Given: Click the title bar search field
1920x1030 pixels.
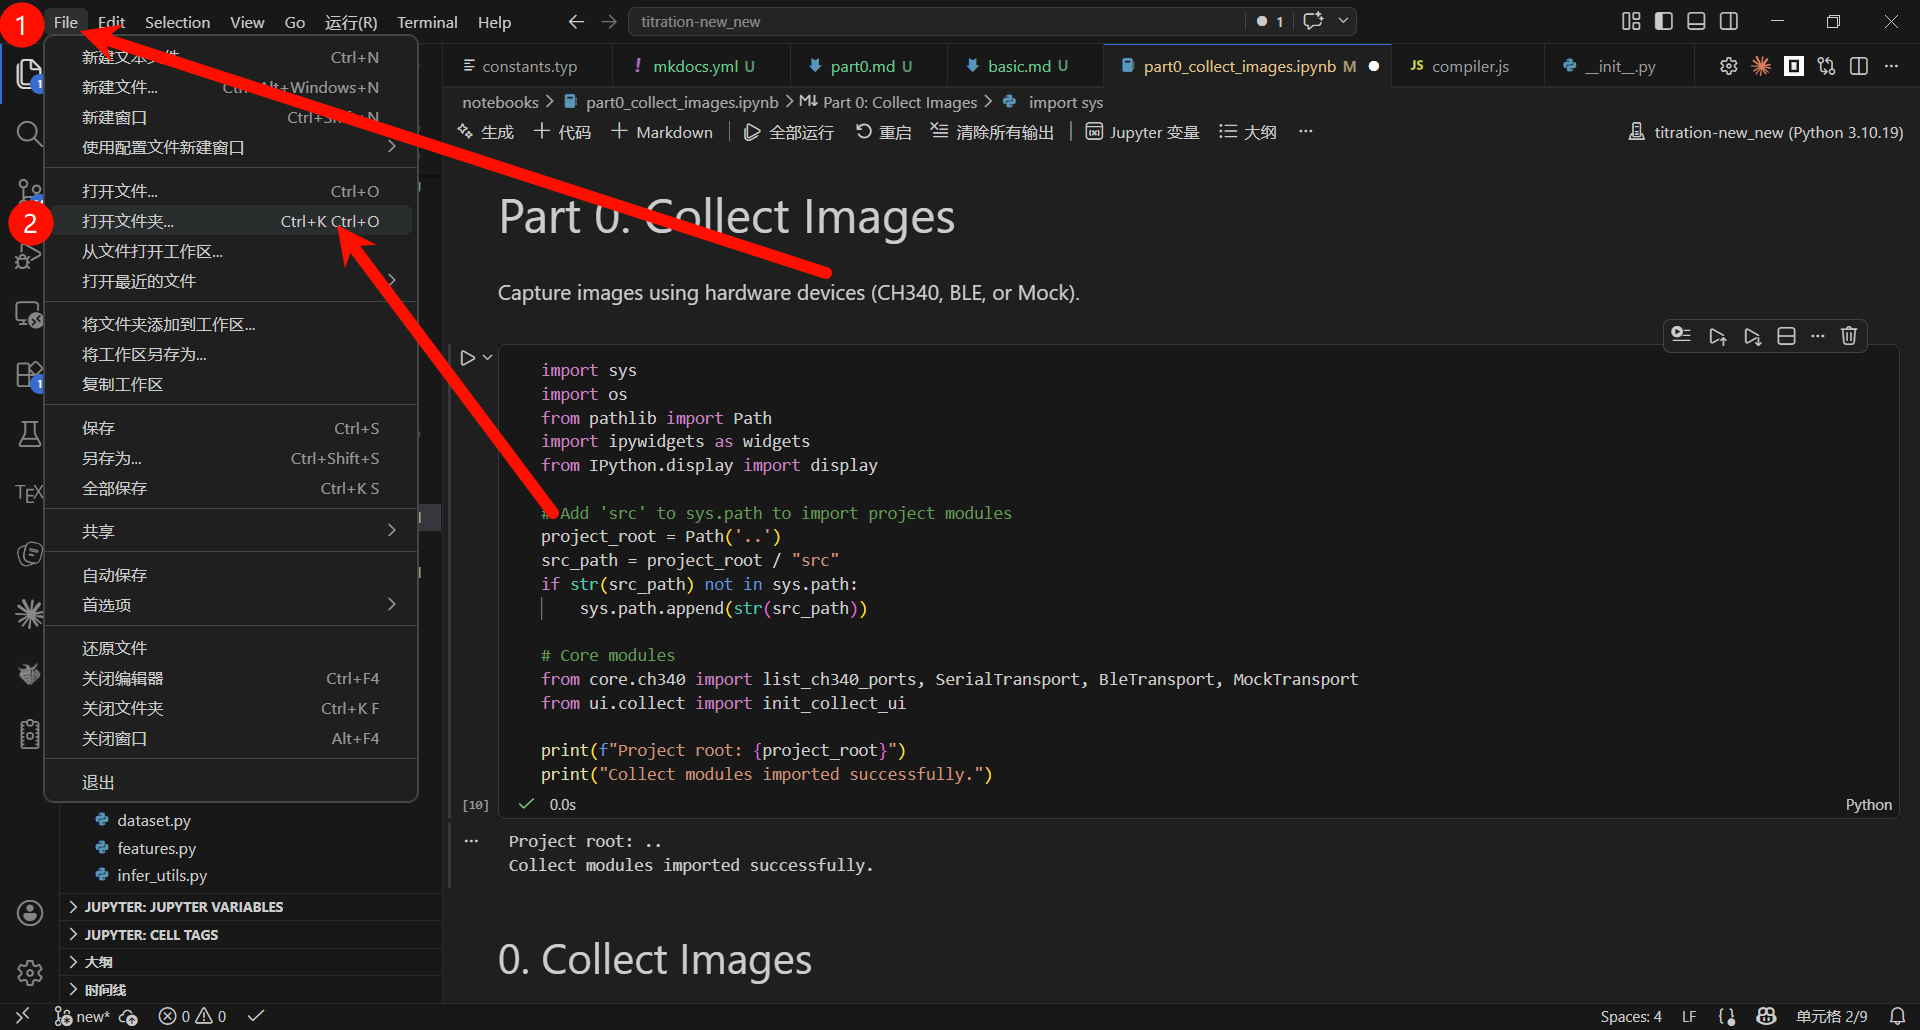Looking at the screenshot, I should pos(936,21).
